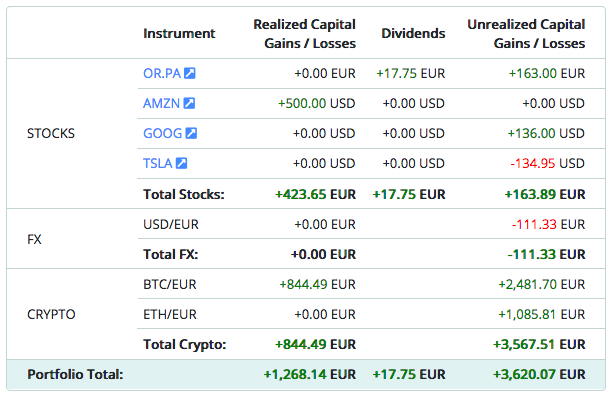Select the CRYPTO category label
Screen dimensions: 614x400
[x=51, y=314]
